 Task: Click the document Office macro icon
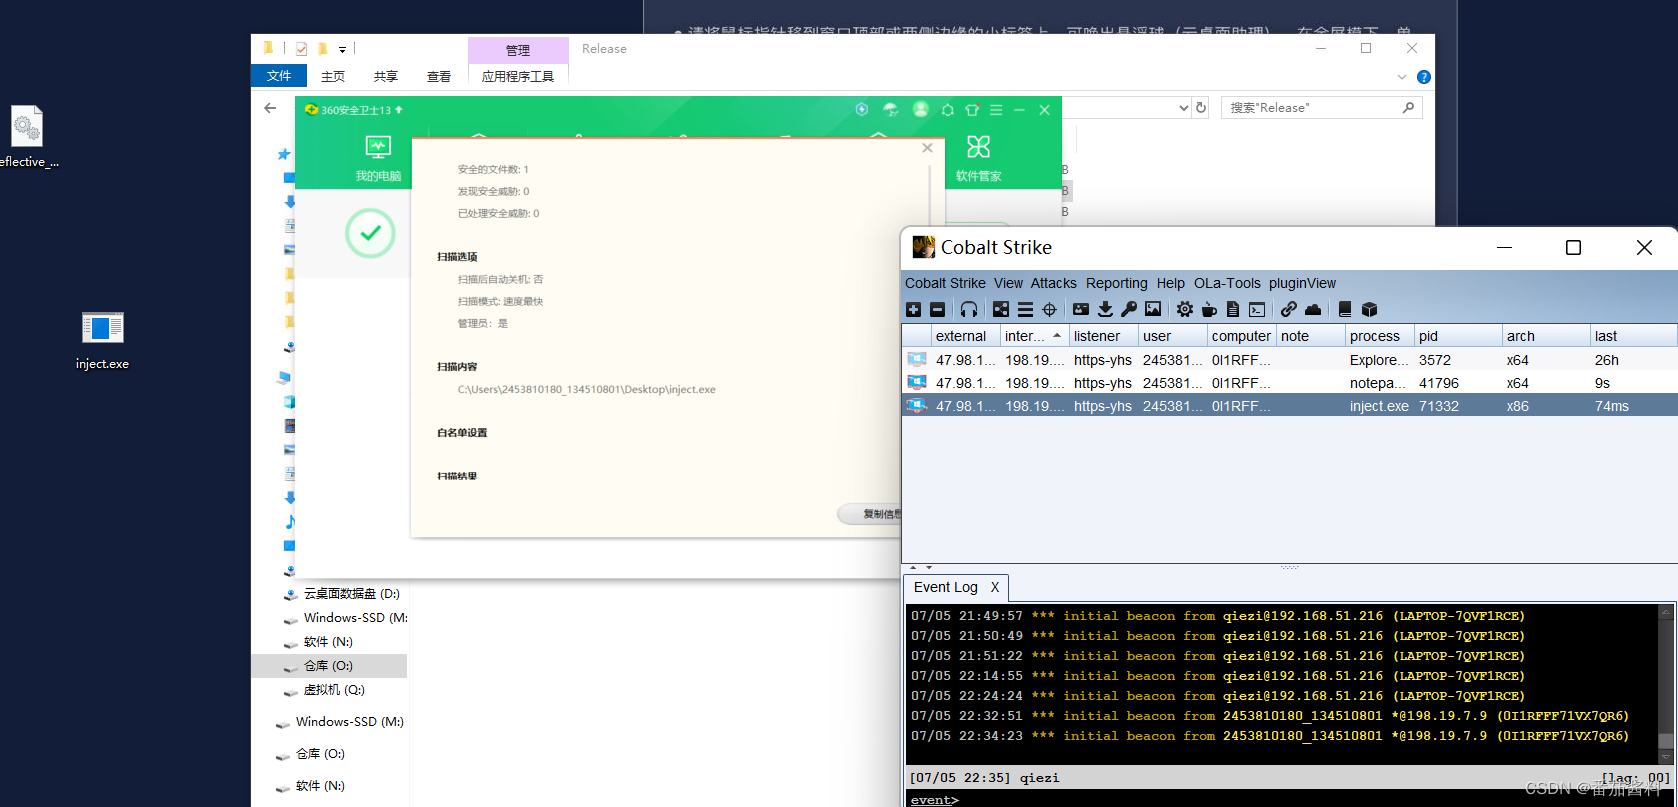[1233, 310]
